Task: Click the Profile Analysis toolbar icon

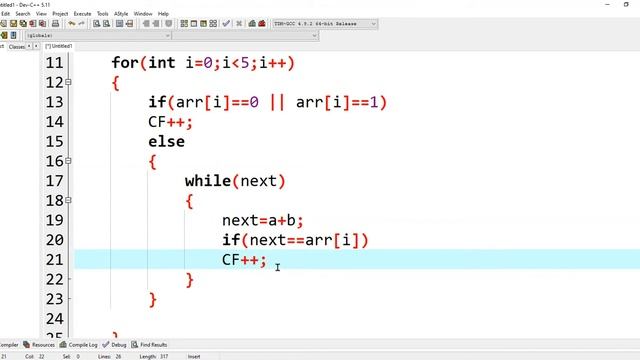Action: tap(252, 24)
